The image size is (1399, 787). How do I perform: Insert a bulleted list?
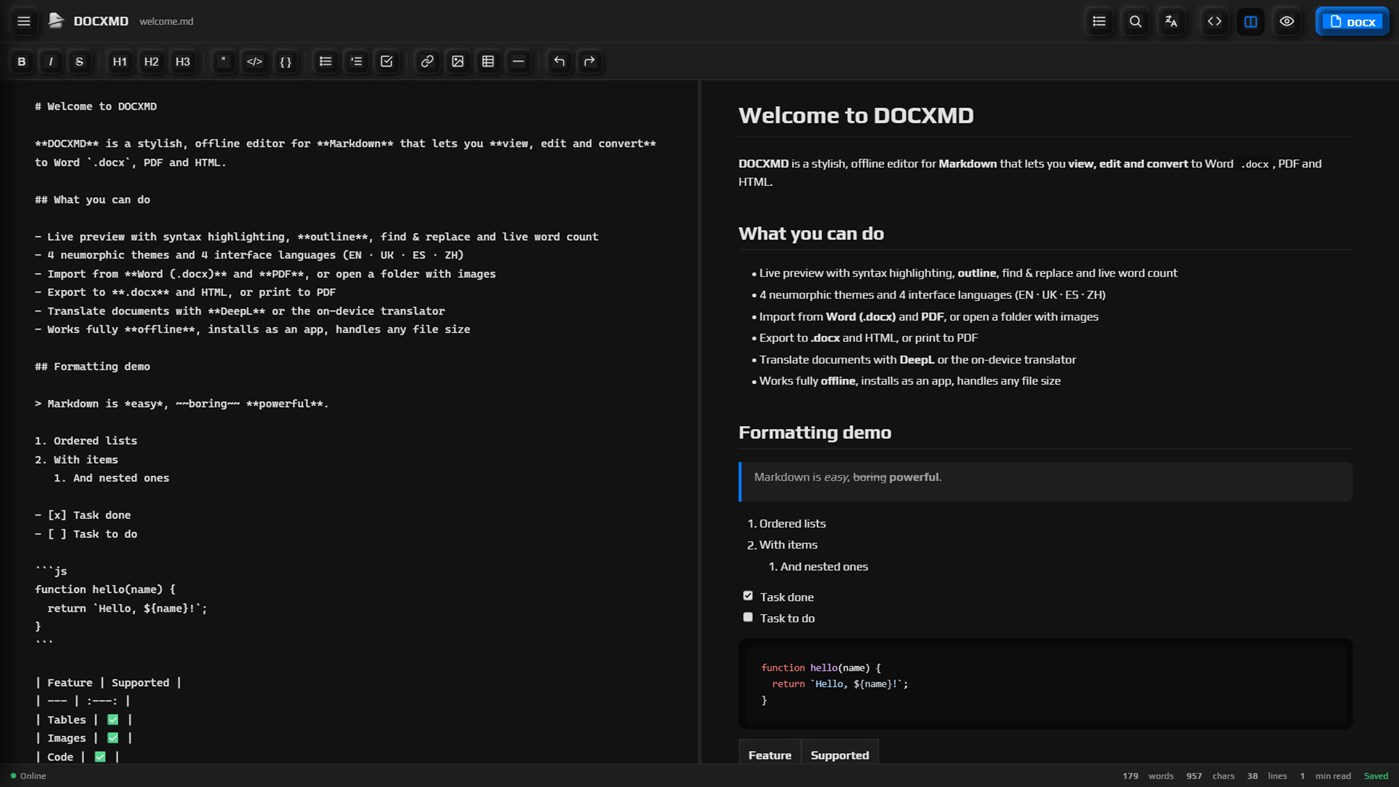(326, 62)
